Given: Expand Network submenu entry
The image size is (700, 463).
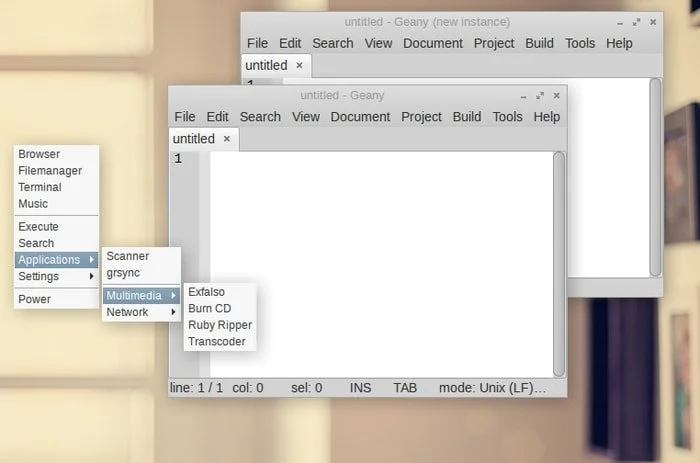Looking at the screenshot, I should click(x=141, y=312).
